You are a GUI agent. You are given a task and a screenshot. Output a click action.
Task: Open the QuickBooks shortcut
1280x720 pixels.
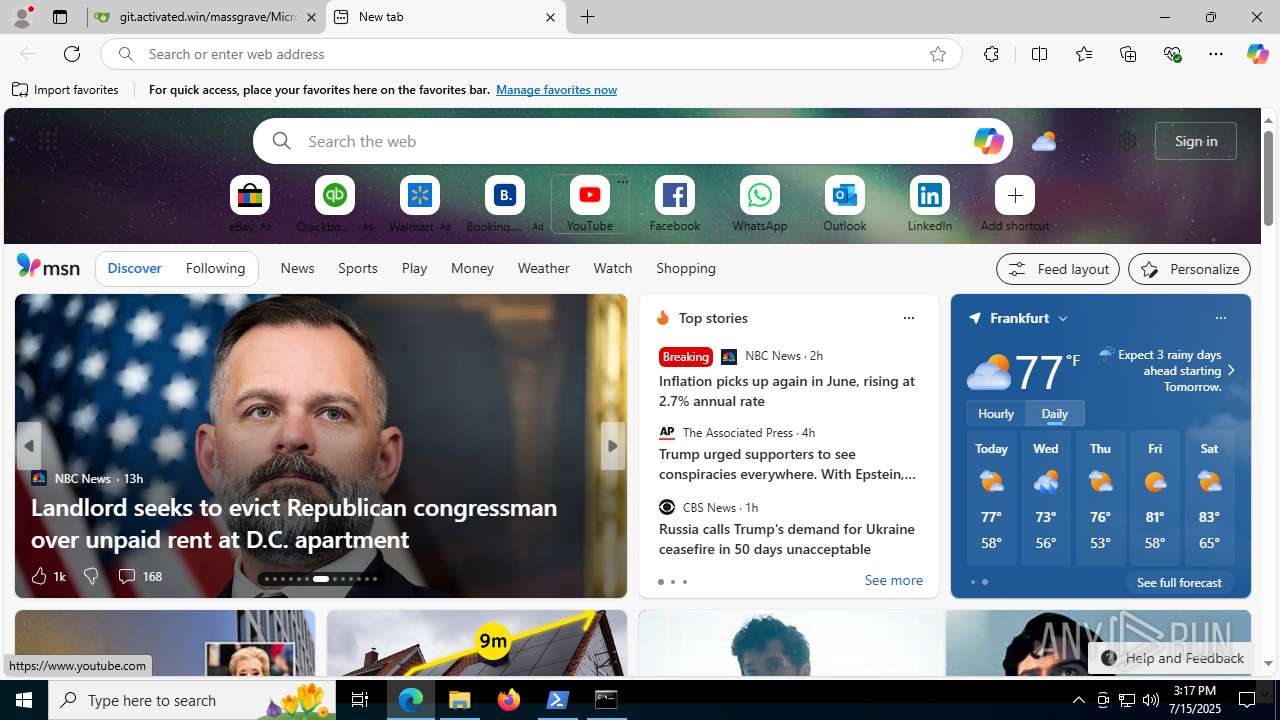click(x=335, y=205)
